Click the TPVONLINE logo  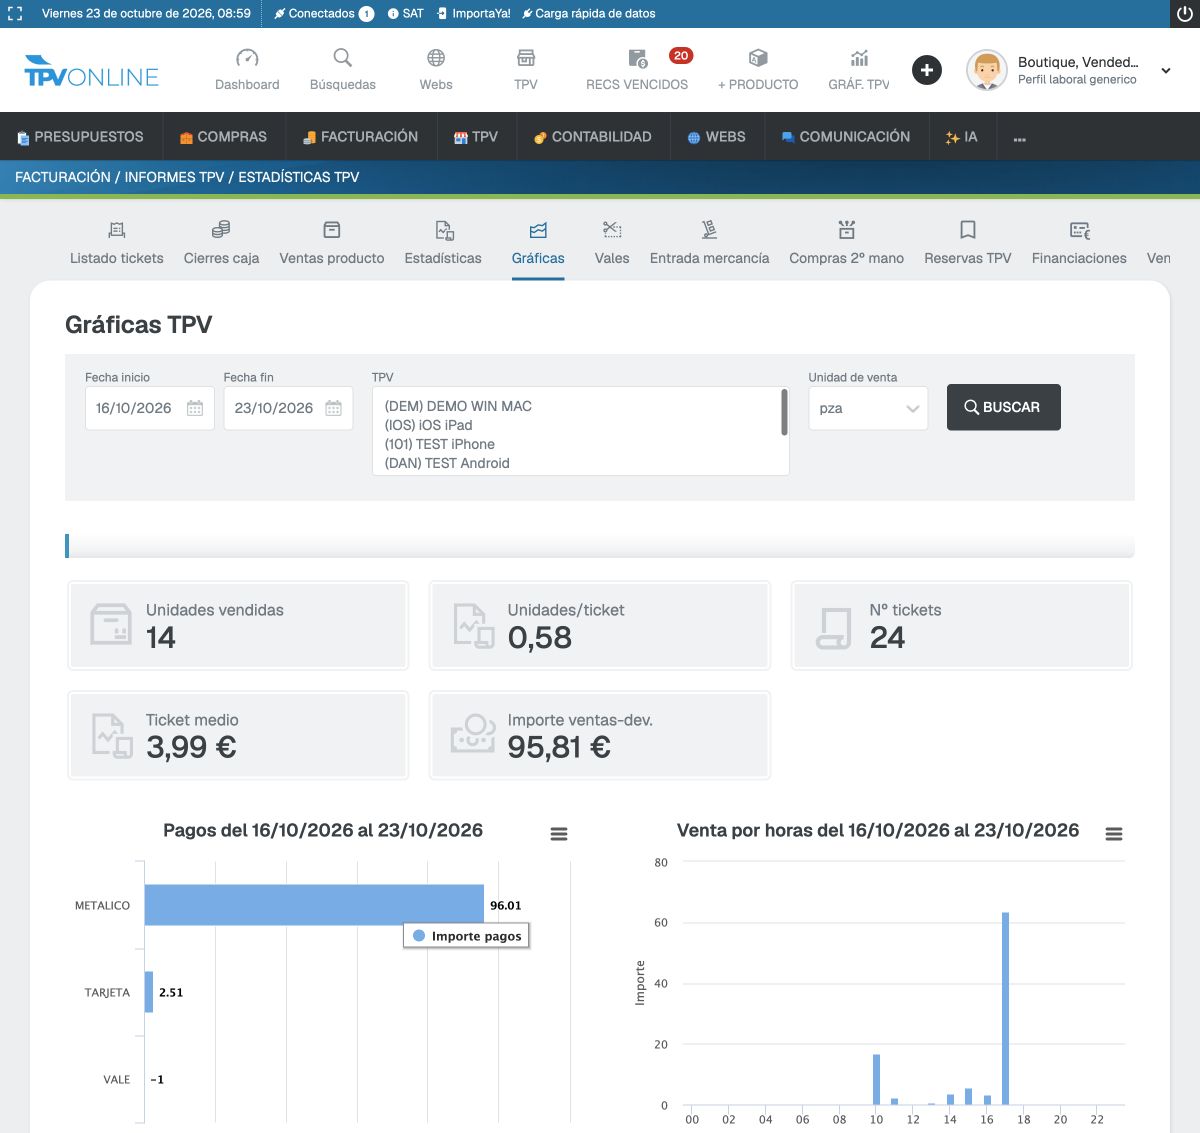(x=92, y=71)
